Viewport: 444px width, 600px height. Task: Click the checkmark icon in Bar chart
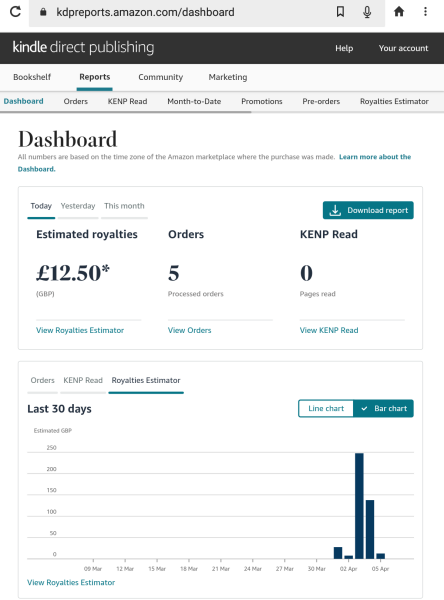click(x=364, y=409)
